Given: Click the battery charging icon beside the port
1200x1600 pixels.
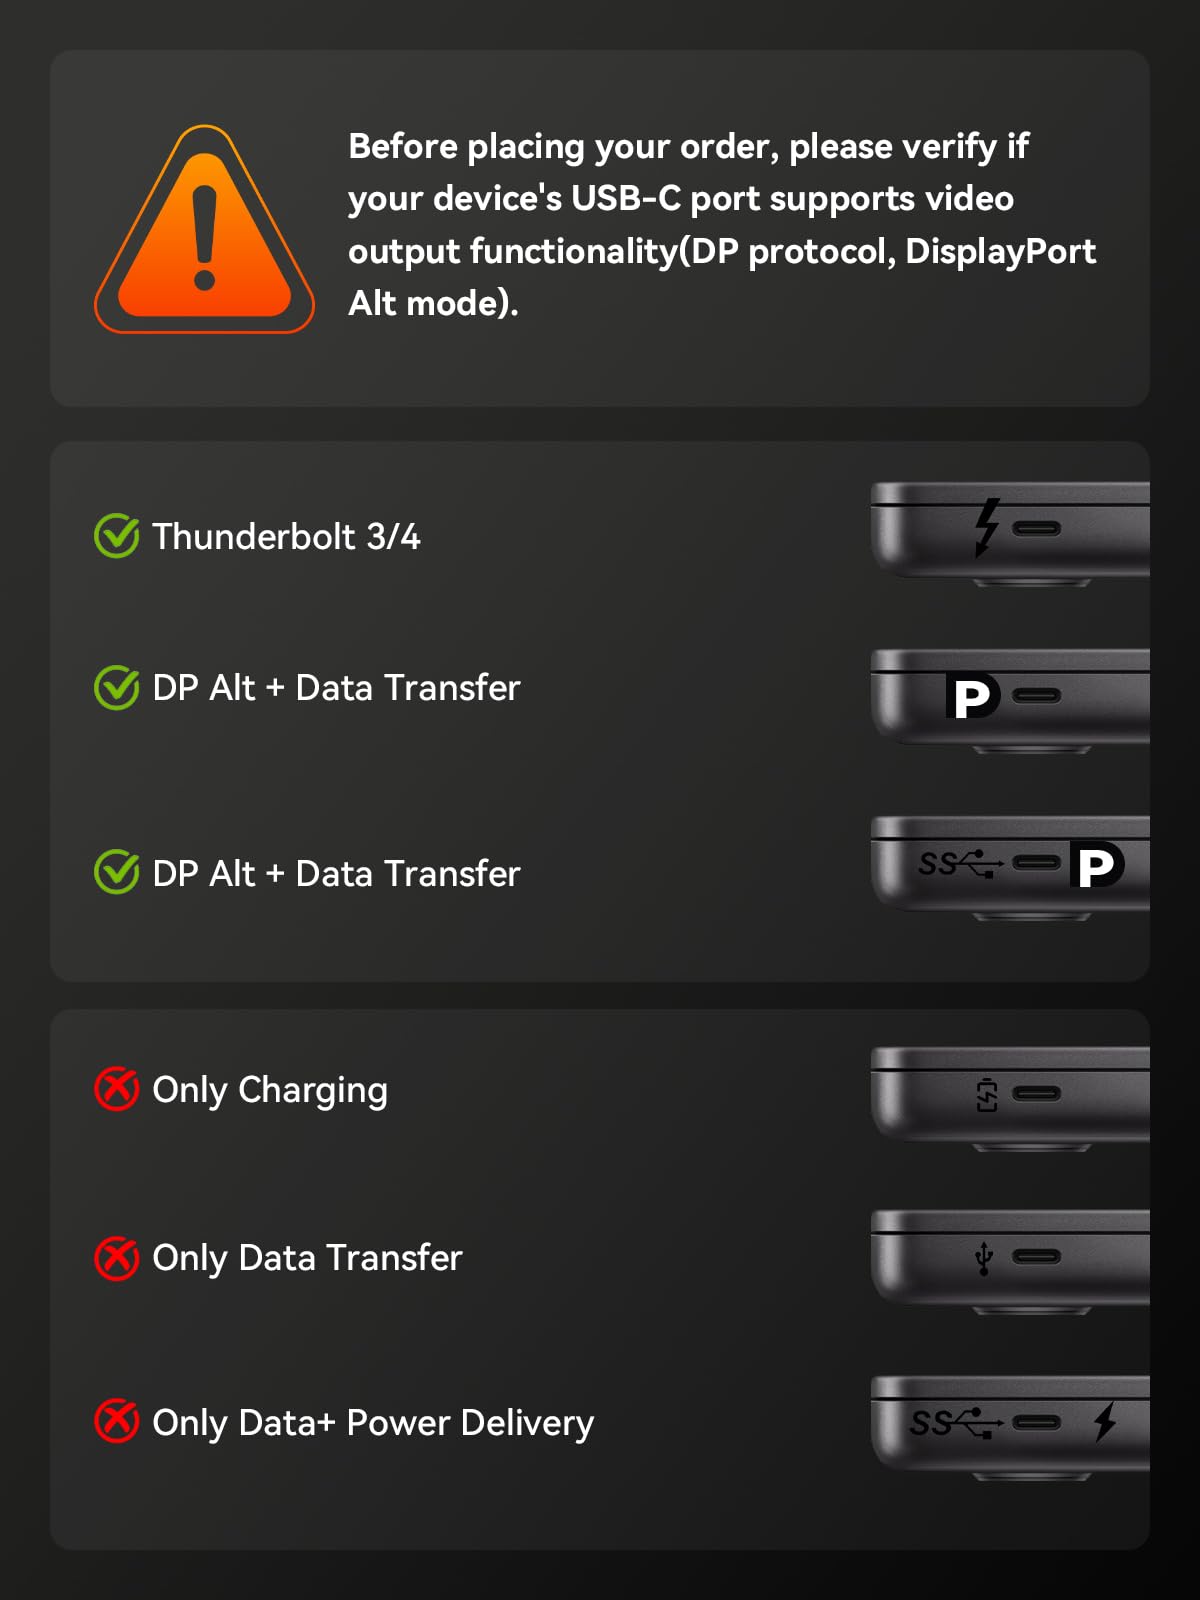Looking at the screenshot, I should pos(987,1095).
